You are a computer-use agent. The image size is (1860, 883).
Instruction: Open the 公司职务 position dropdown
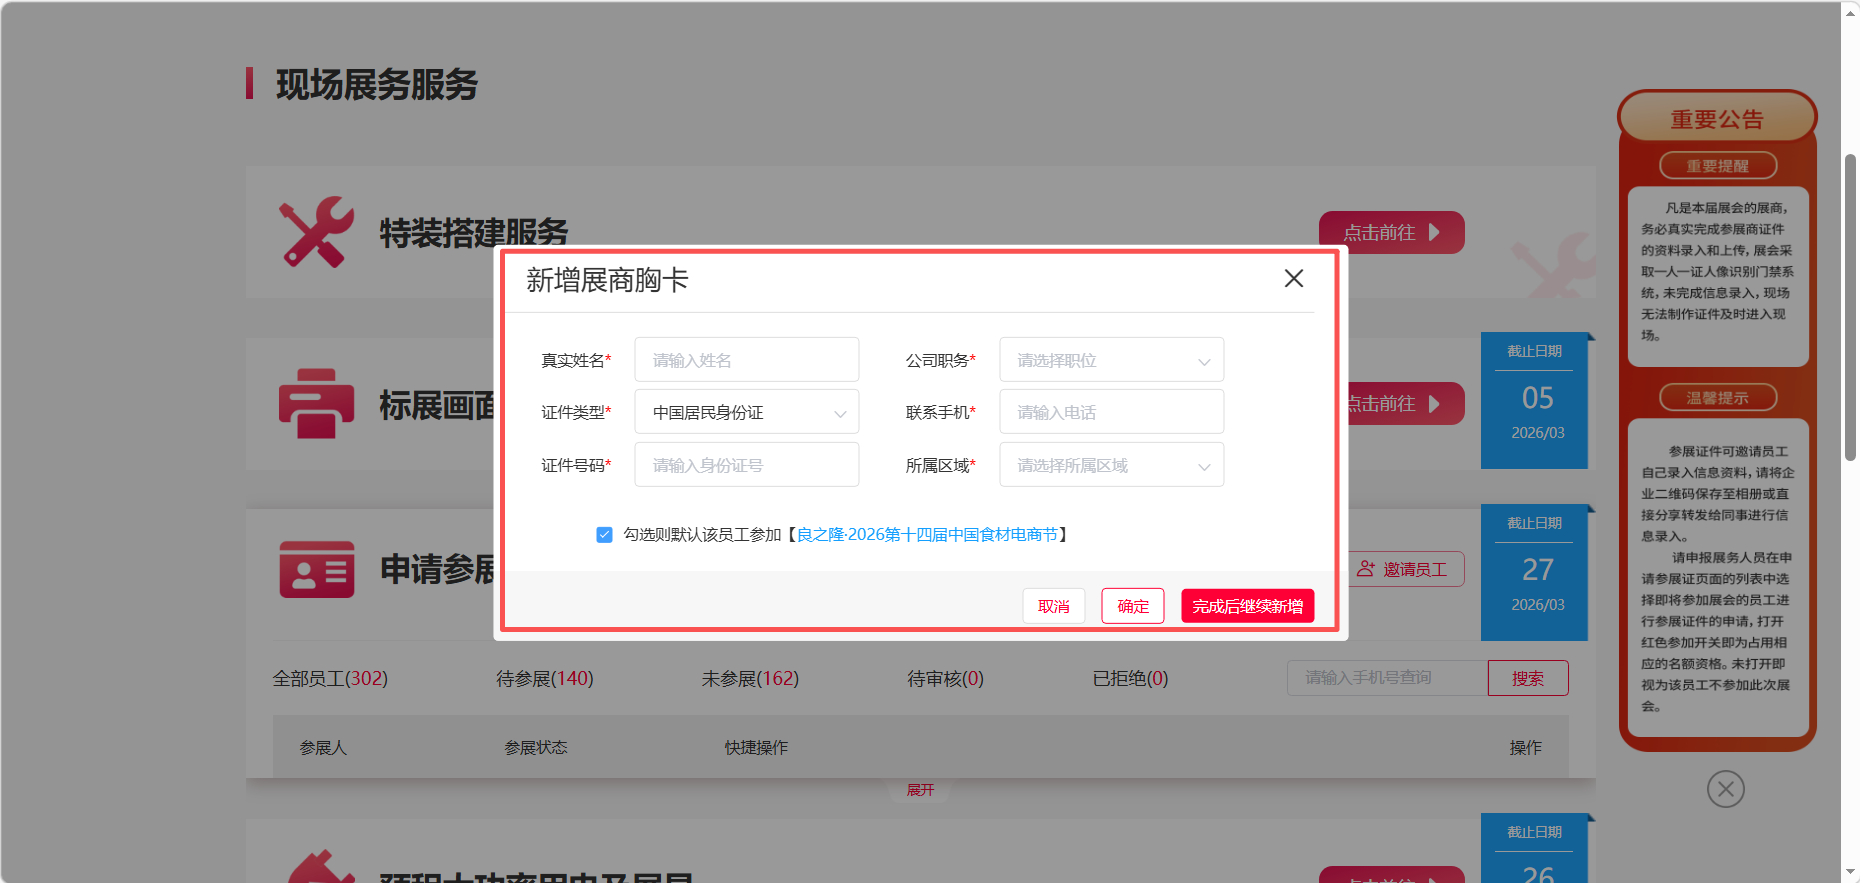tap(1111, 360)
